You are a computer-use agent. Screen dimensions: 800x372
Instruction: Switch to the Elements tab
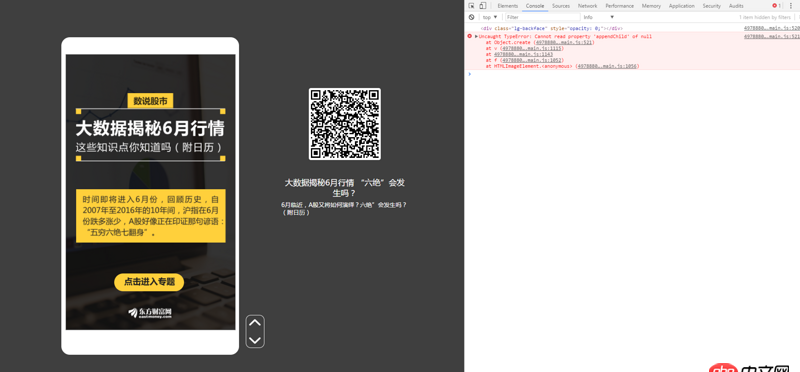[508, 6]
